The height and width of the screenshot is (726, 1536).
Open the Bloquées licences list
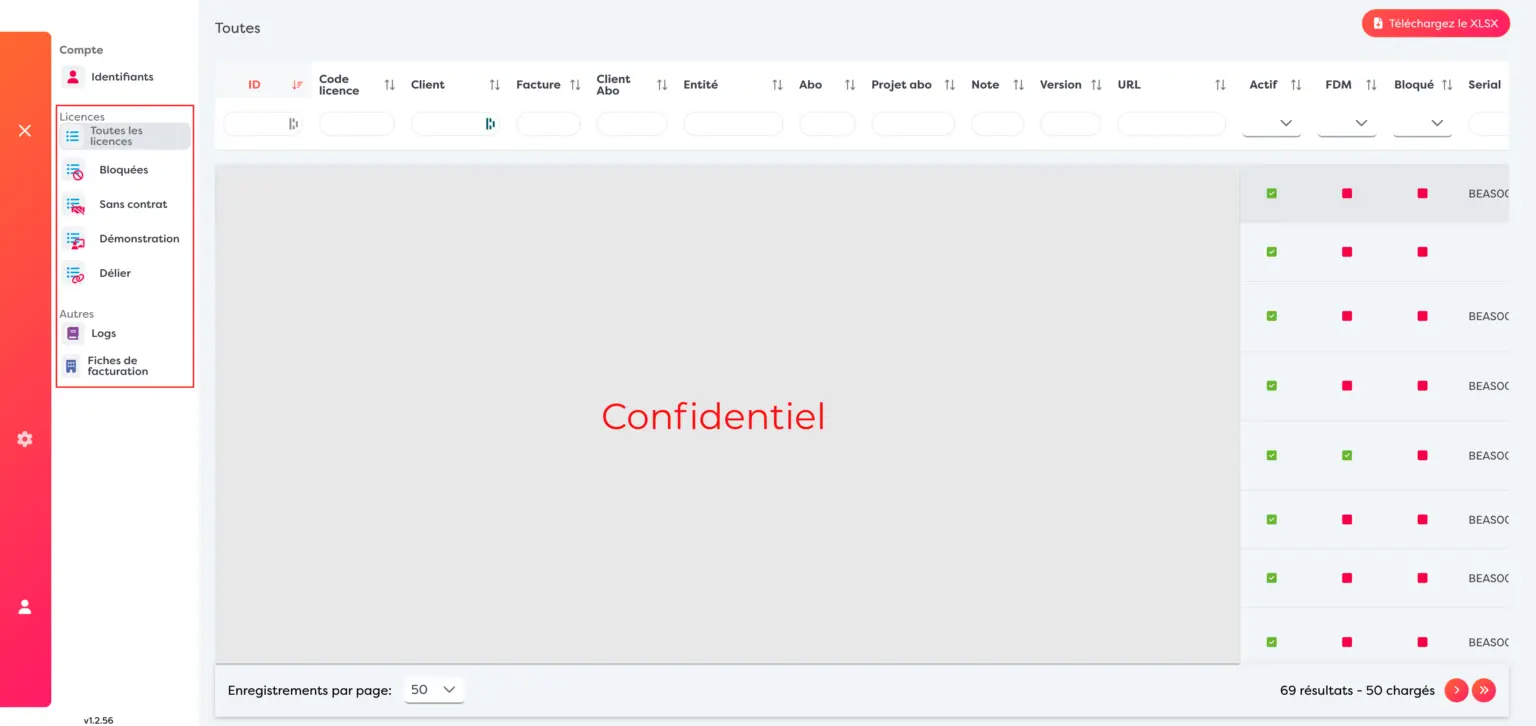pos(124,171)
